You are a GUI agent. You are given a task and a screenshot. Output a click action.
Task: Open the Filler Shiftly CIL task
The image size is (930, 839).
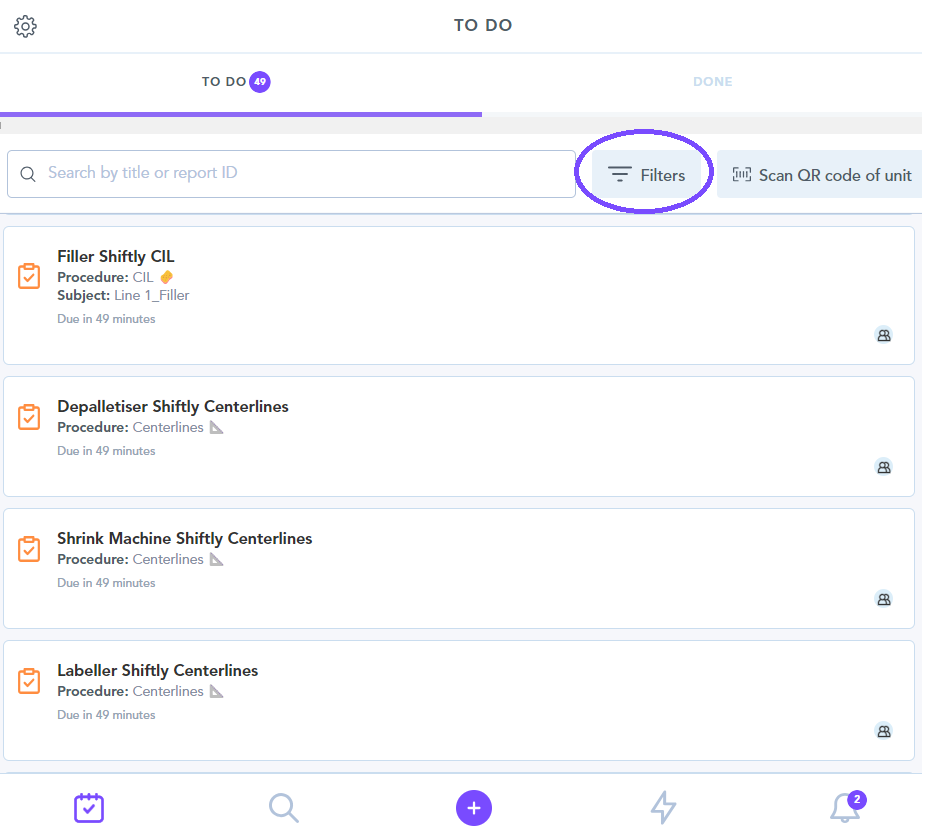tap(116, 257)
